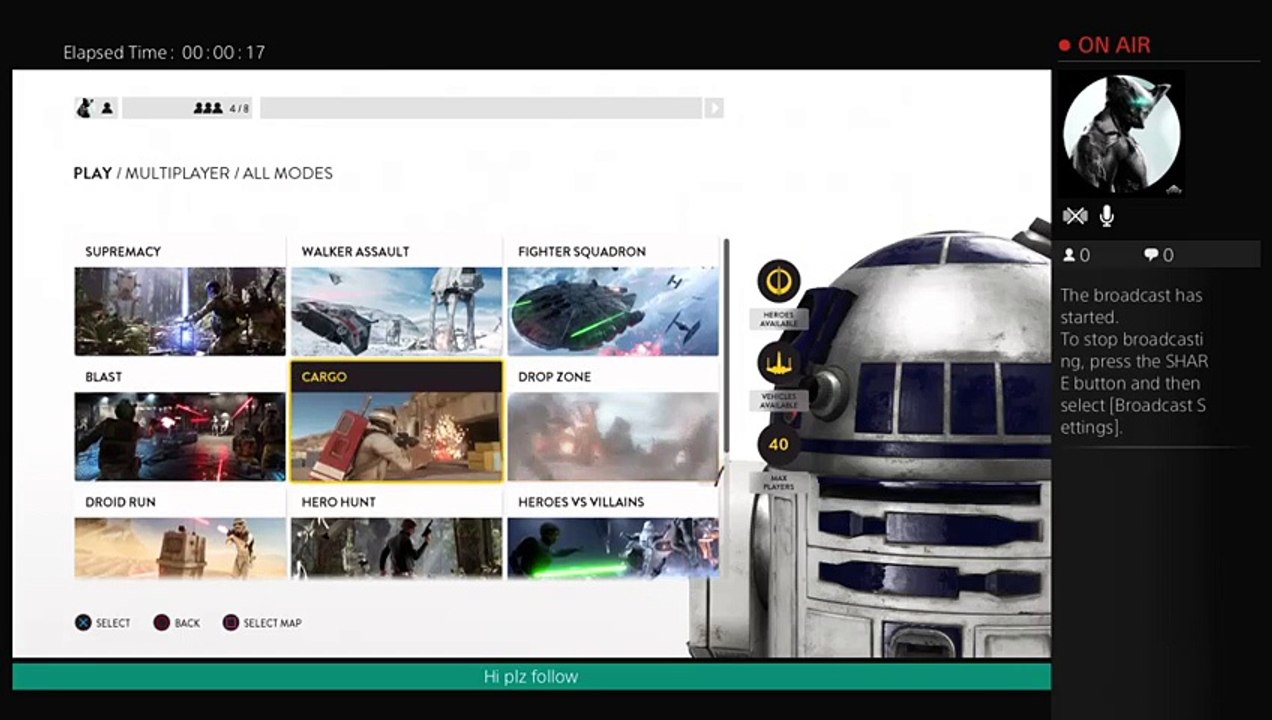Go to MULTIPLAYER in the breadcrumb
The width and height of the screenshot is (1272, 720).
coord(177,173)
